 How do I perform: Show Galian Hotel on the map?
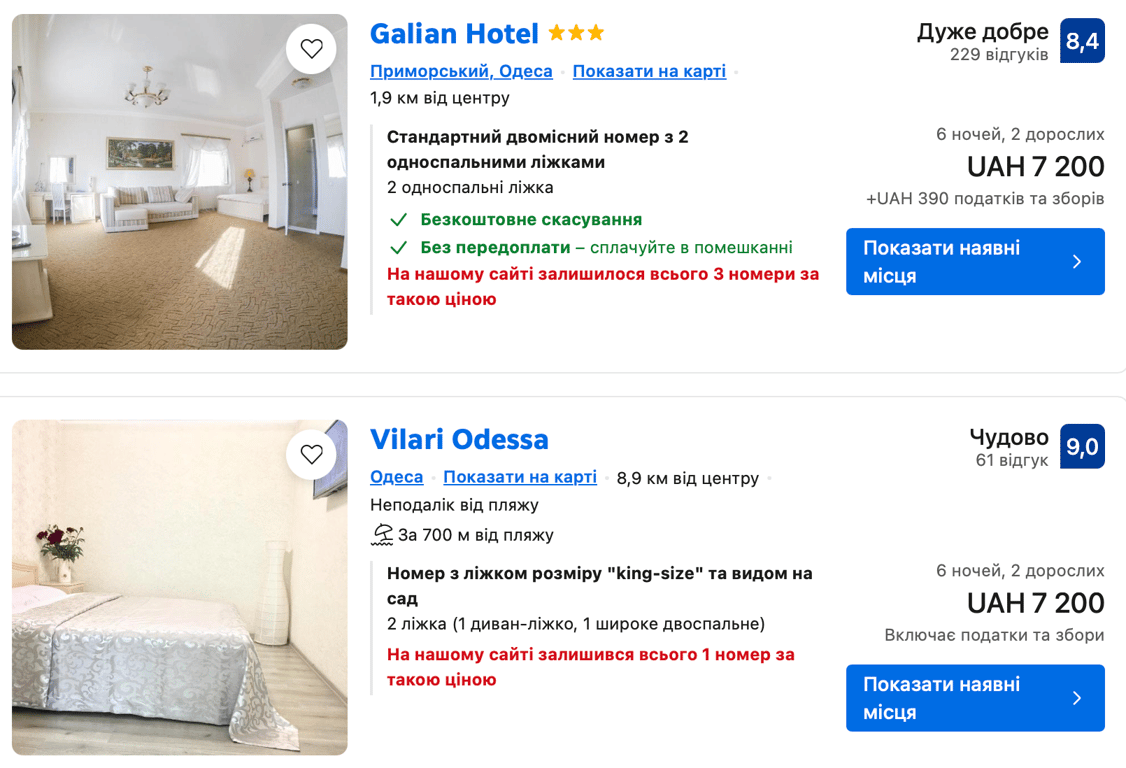tap(649, 71)
